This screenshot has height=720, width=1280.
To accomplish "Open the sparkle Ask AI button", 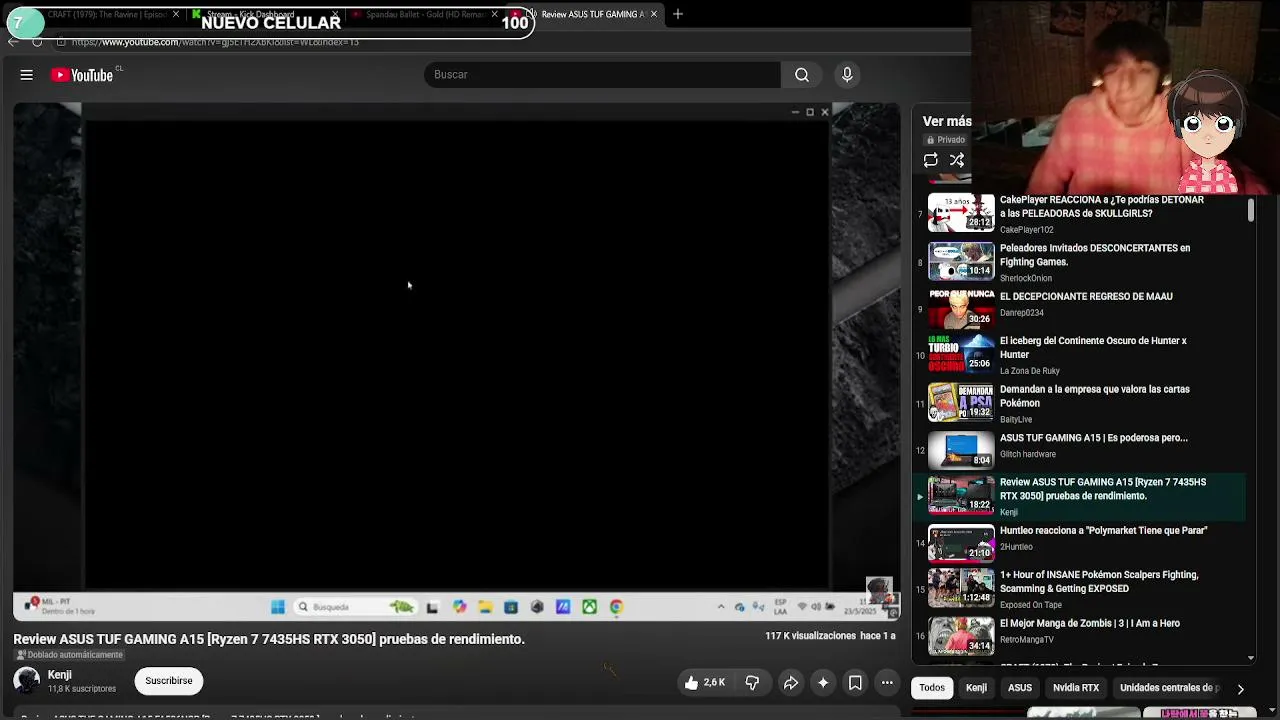I will pos(823,683).
